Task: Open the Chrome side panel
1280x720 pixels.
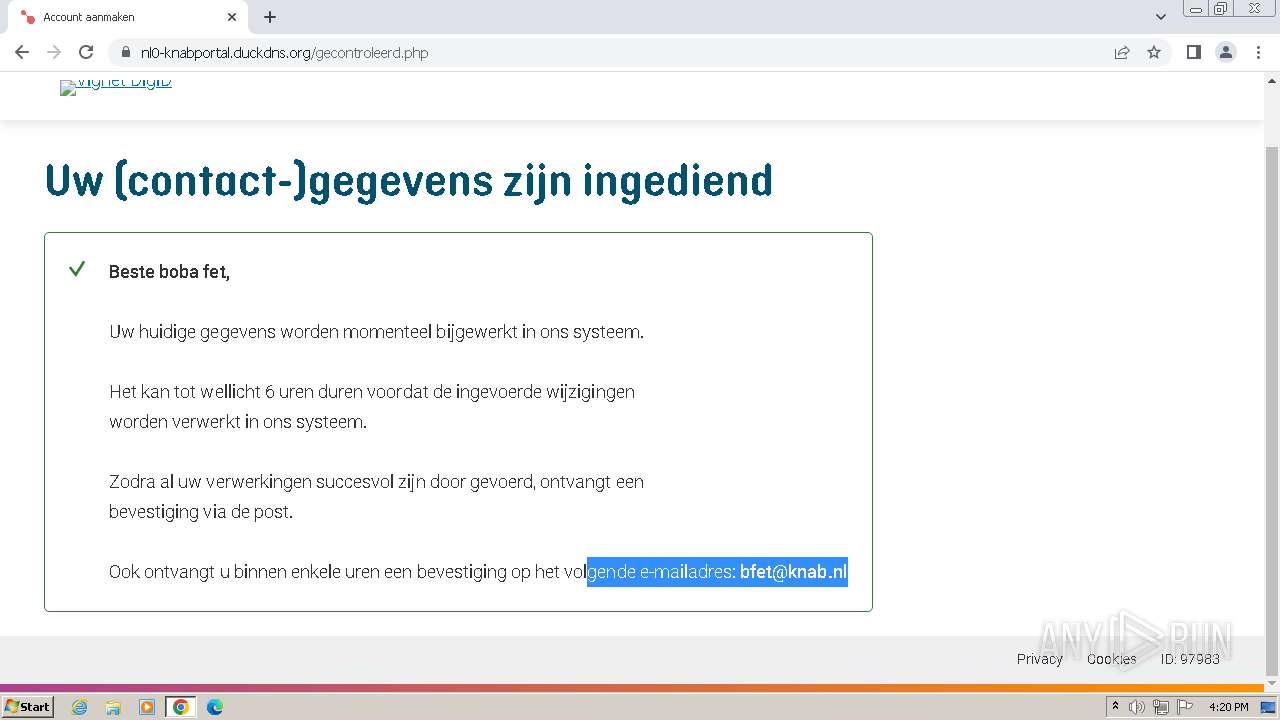Action: (x=1193, y=52)
